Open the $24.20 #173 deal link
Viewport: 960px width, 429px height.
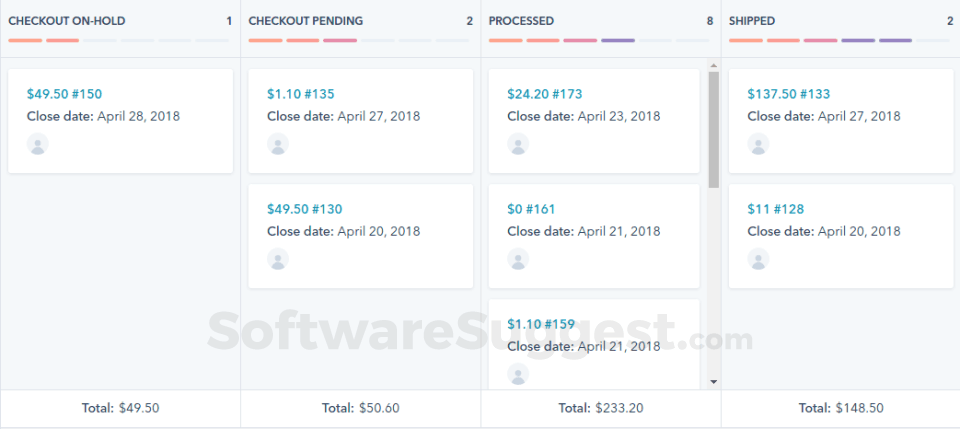tap(544, 94)
